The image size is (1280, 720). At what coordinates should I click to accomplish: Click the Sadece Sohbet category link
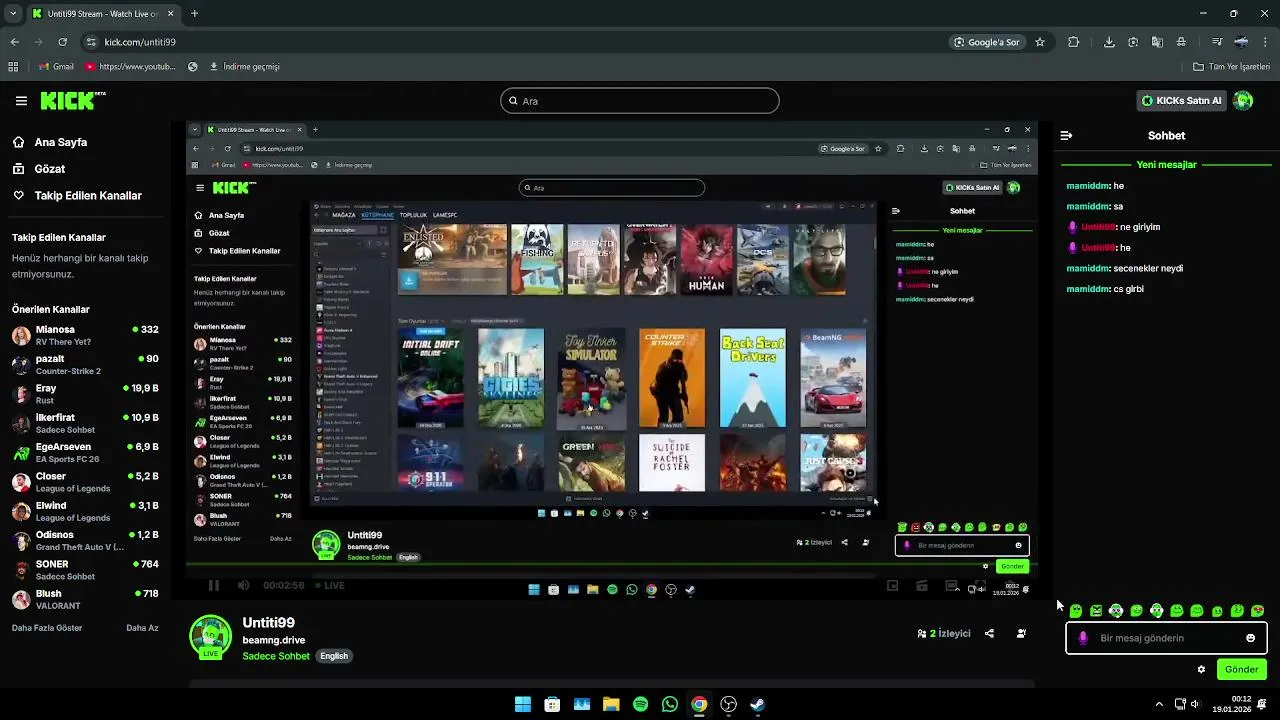point(276,656)
